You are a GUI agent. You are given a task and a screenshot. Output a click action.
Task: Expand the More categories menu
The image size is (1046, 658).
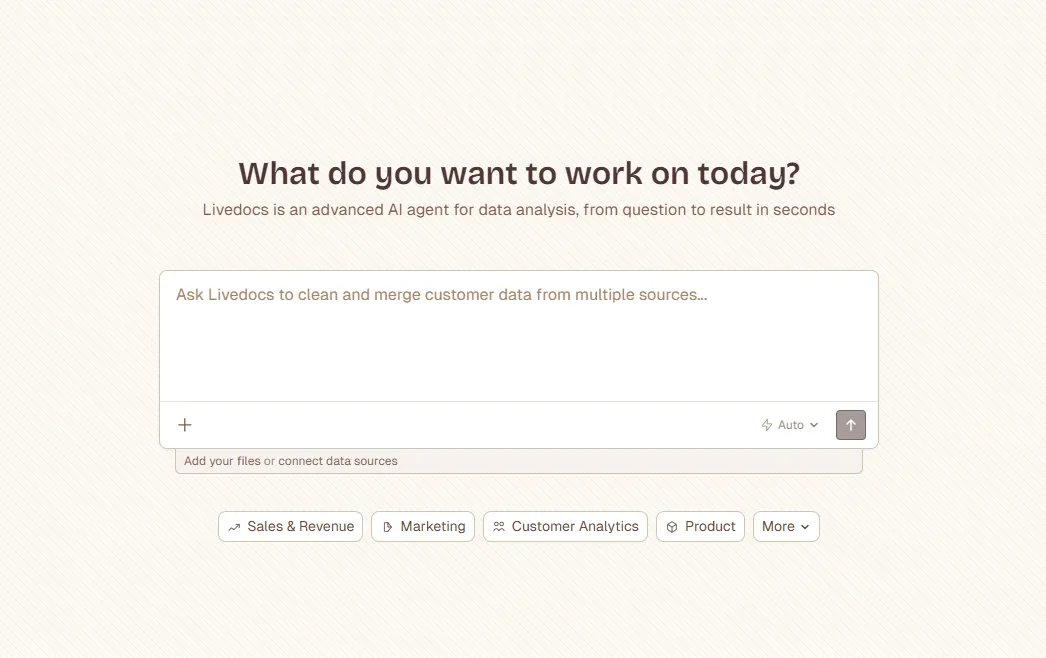(786, 526)
